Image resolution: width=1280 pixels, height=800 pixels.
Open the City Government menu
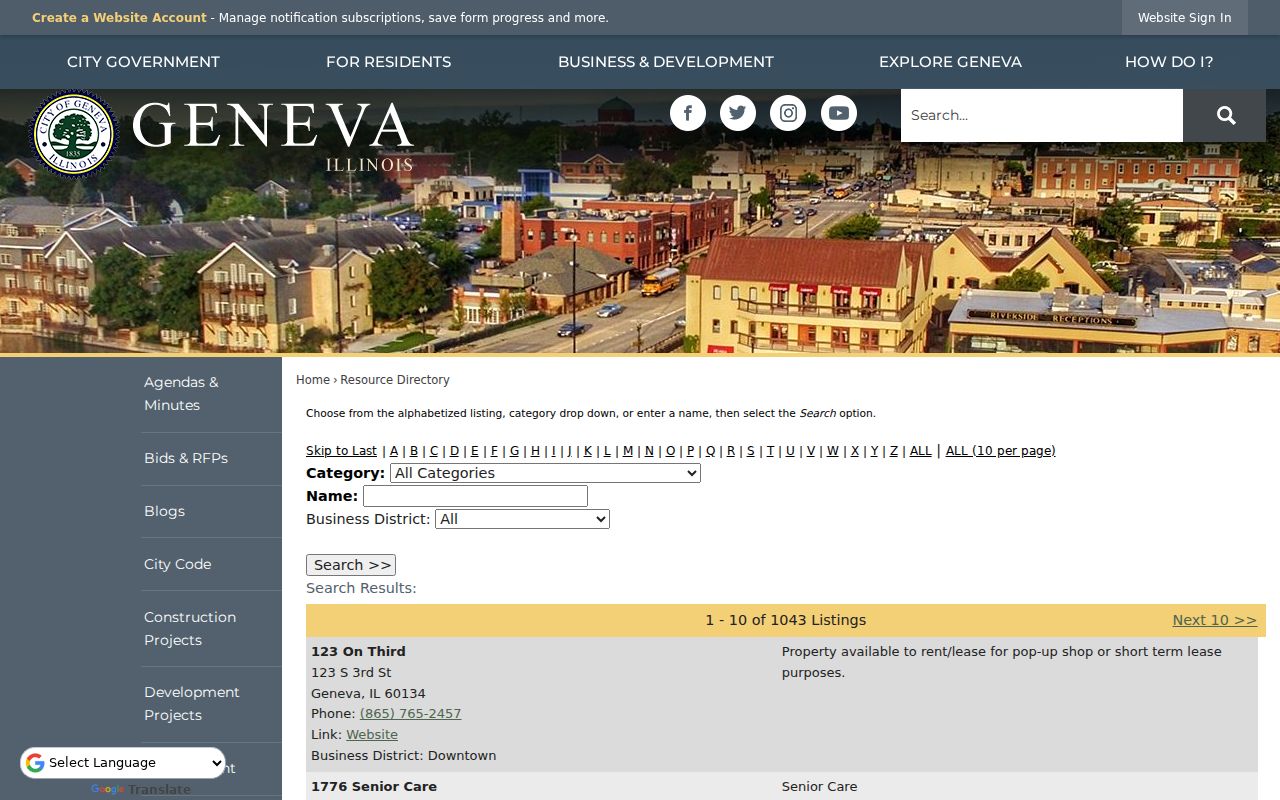tap(143, 62)
